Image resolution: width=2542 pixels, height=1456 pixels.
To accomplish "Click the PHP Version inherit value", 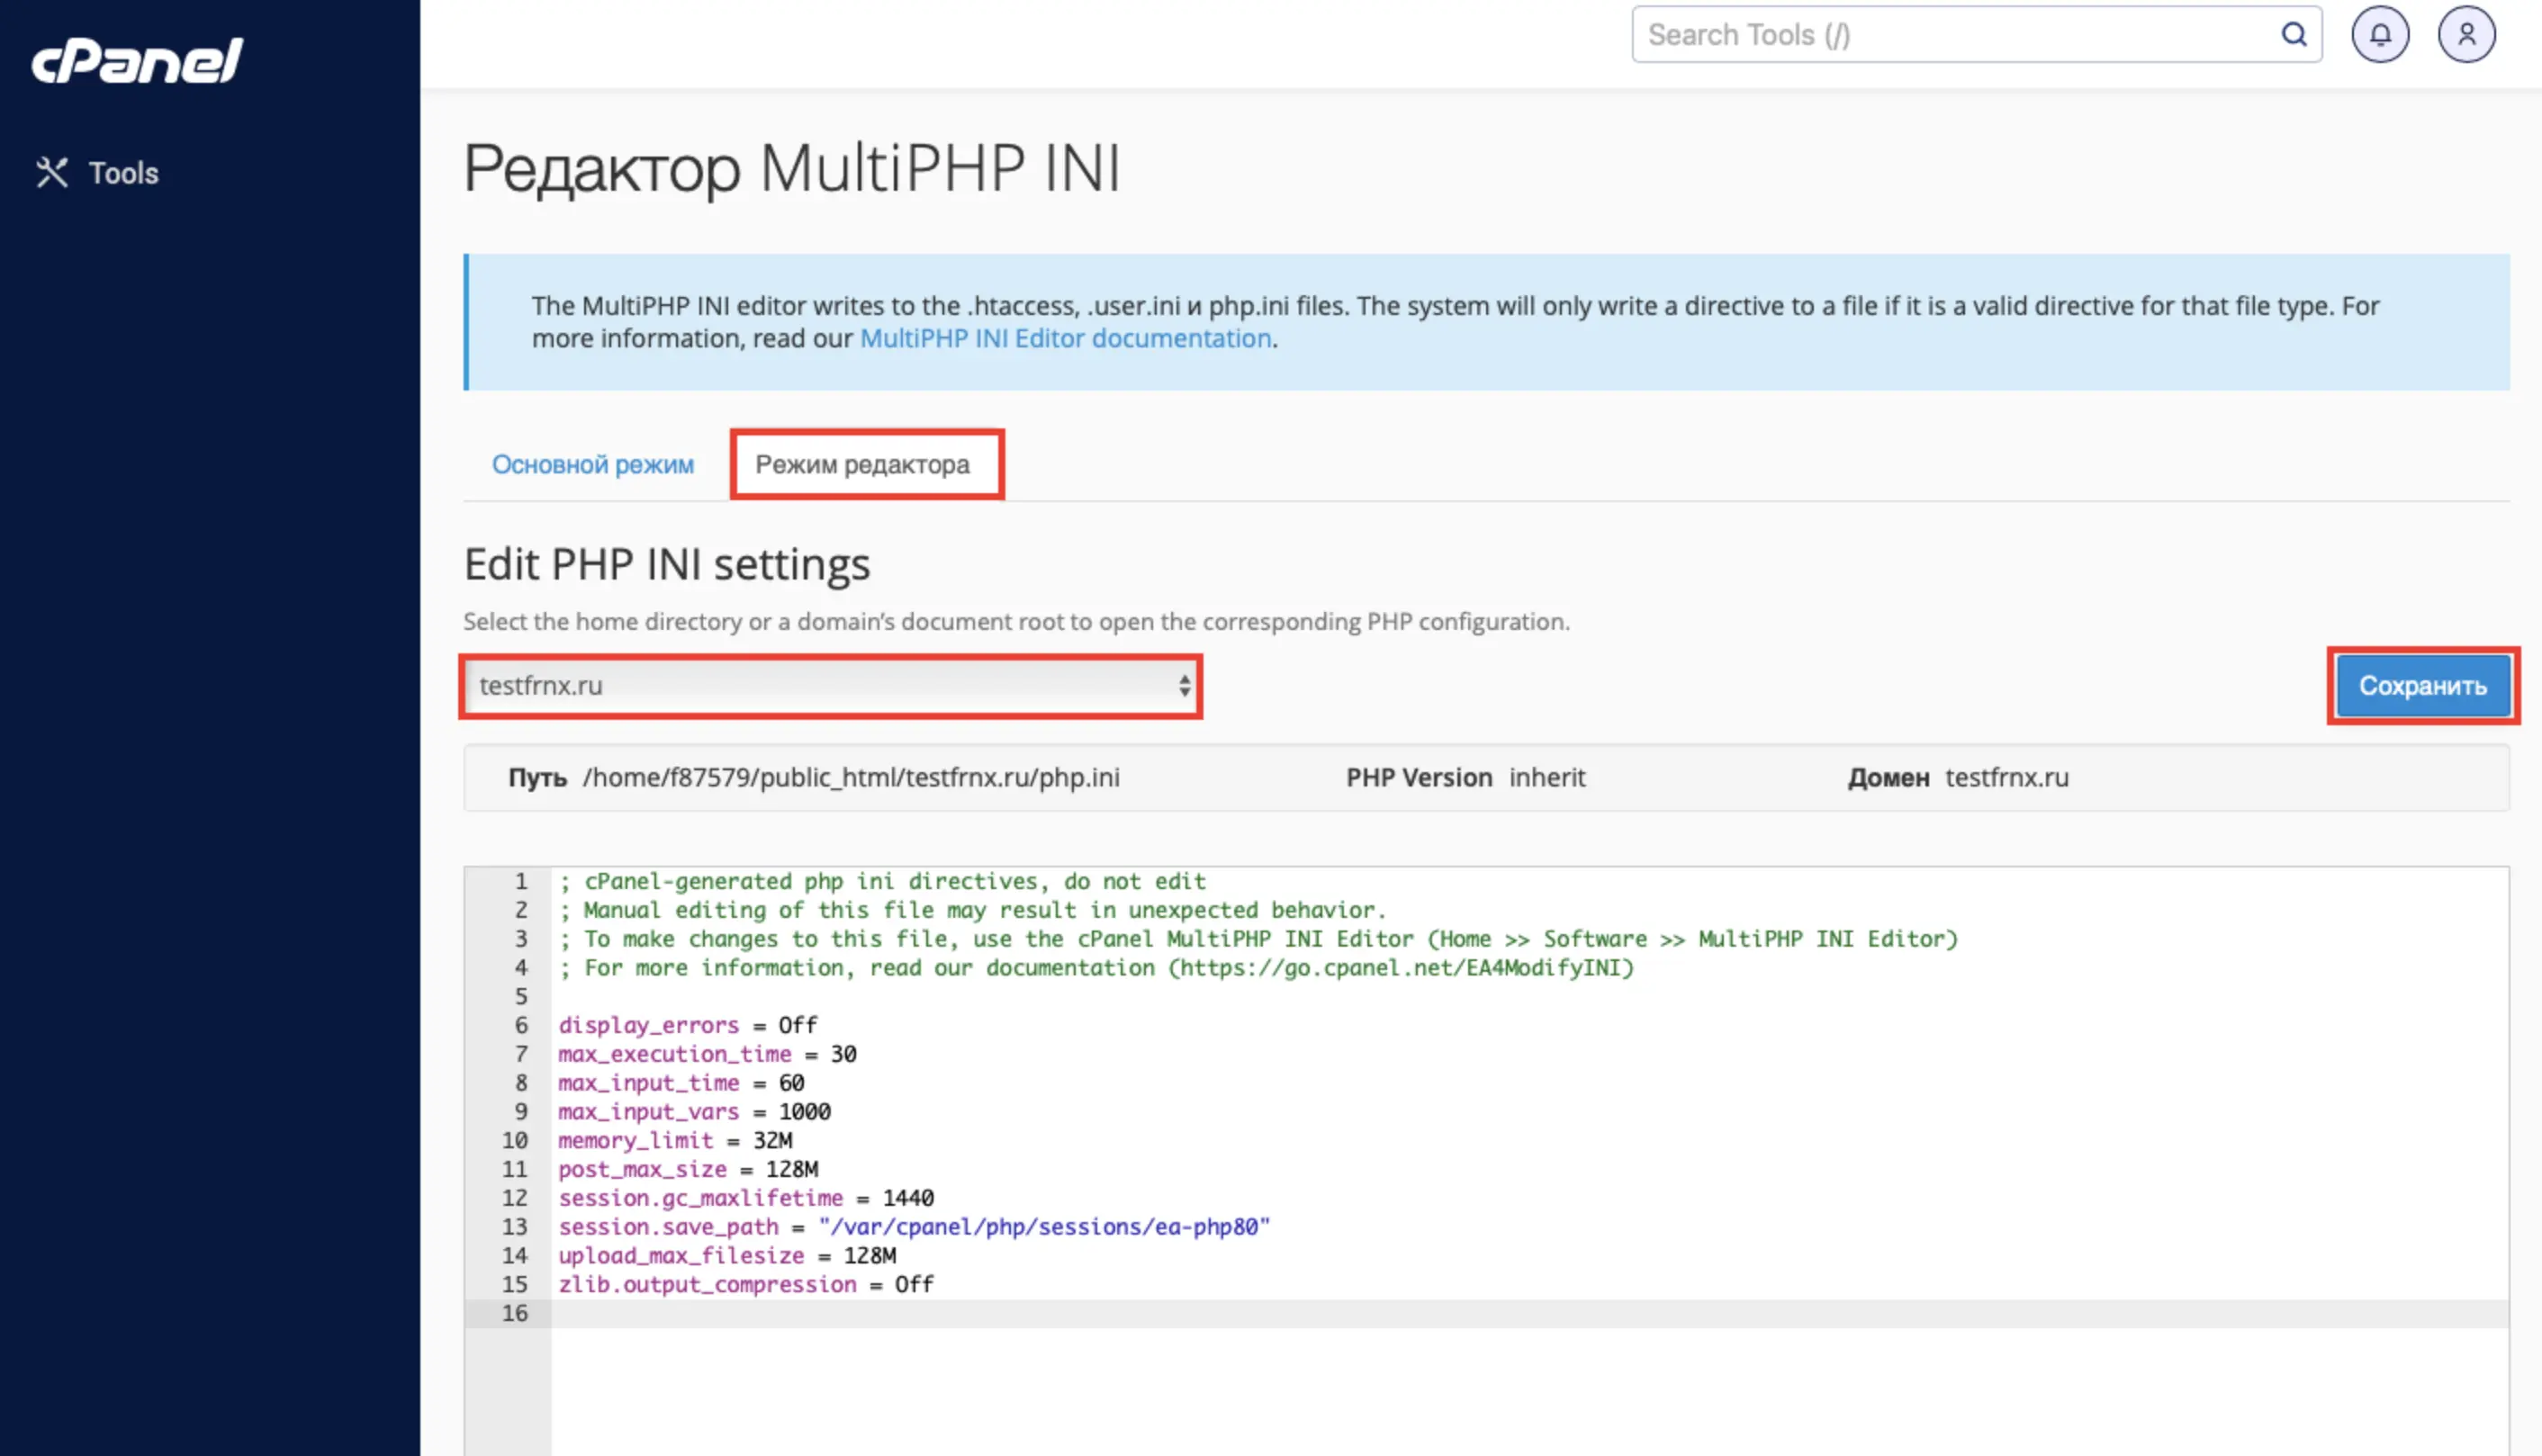I will coord(1547,778).
